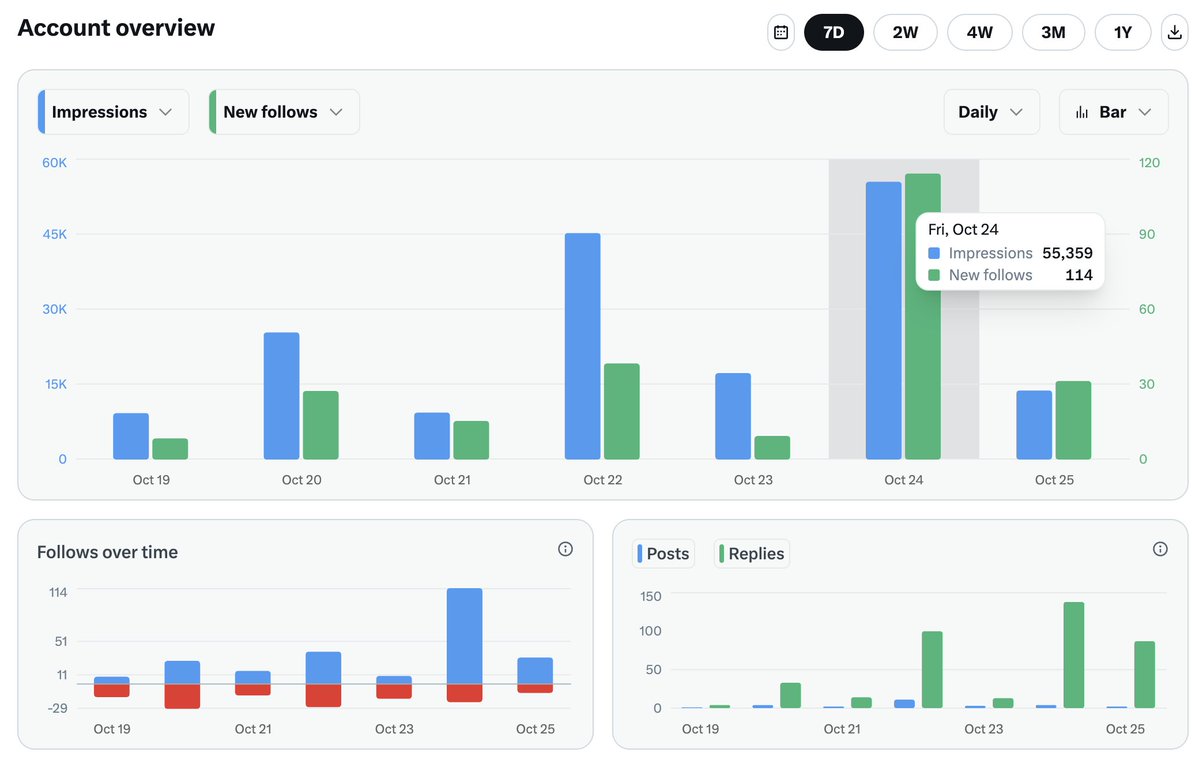Open the calendar date picker

pyautogui.click(x=781, y=33)
